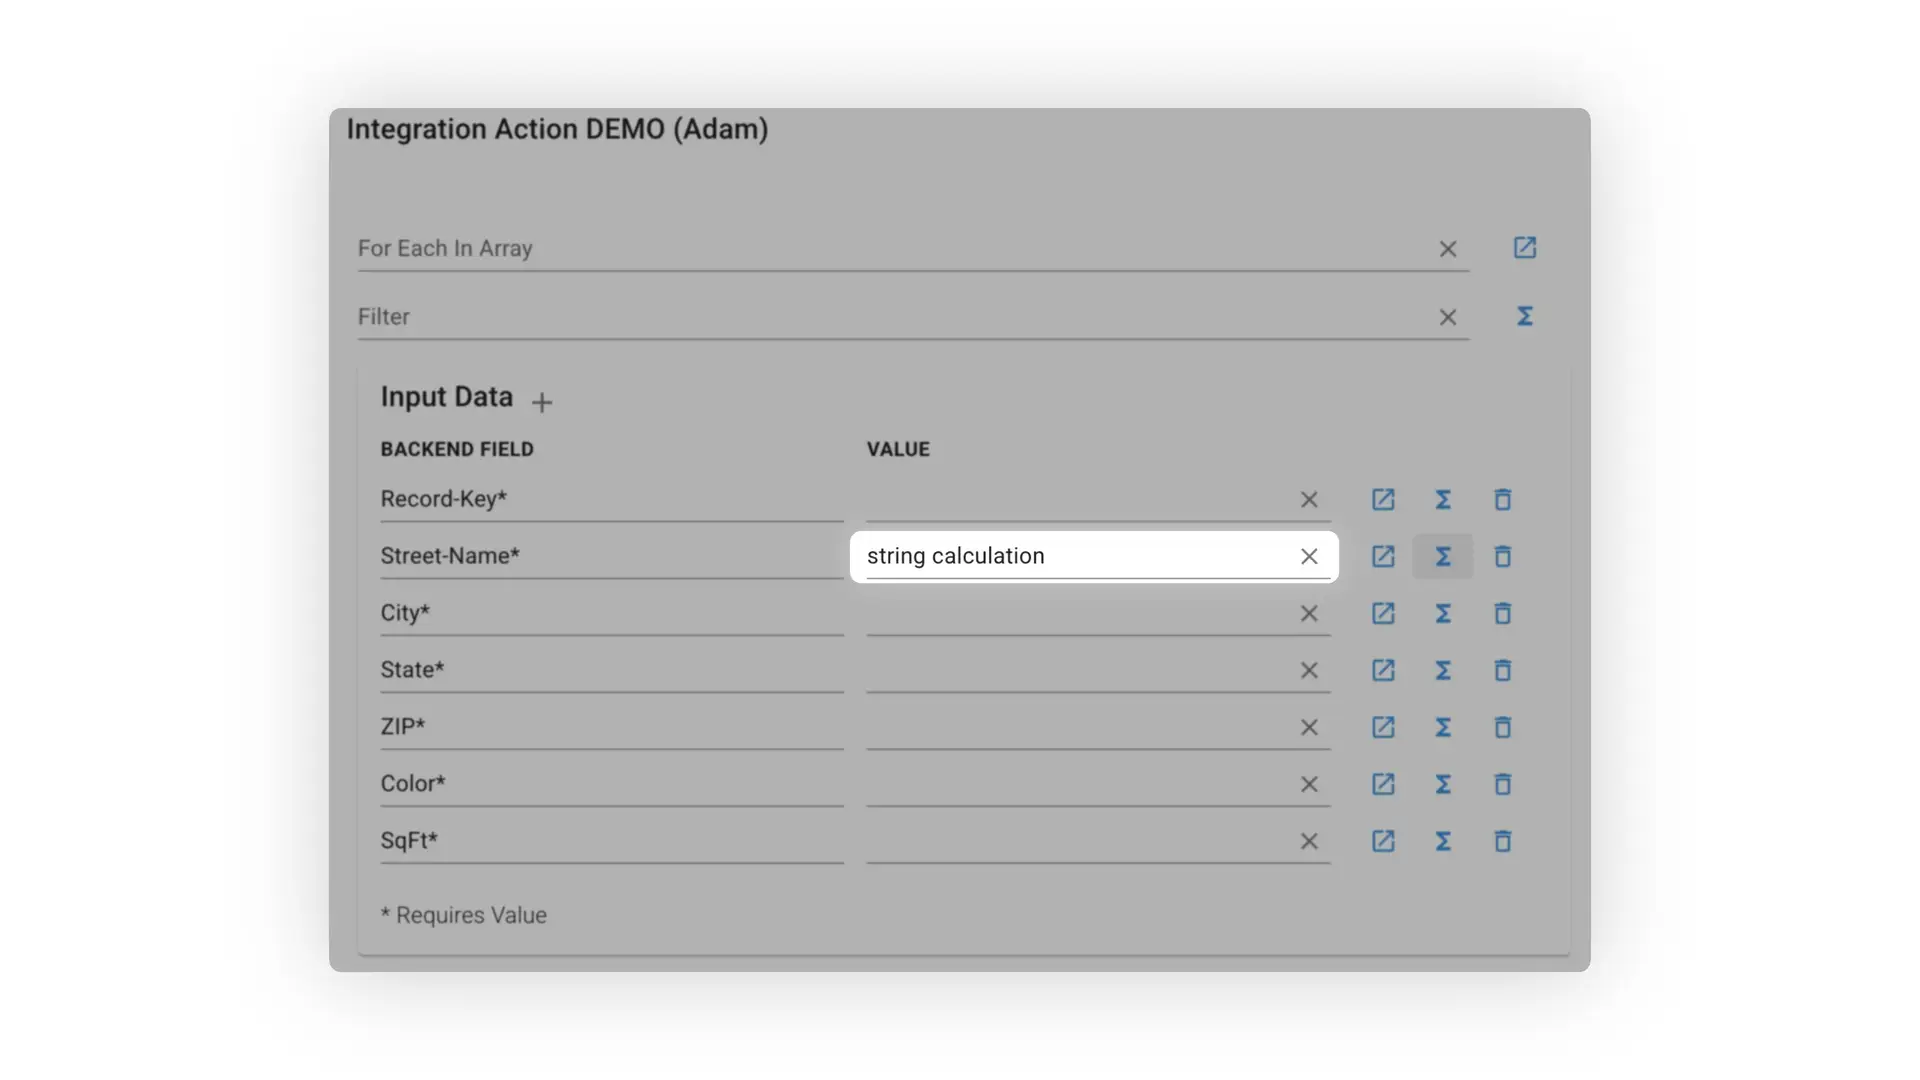Add a new Input Data field with plus icon

pyautogui.click(x=541, y=402)
